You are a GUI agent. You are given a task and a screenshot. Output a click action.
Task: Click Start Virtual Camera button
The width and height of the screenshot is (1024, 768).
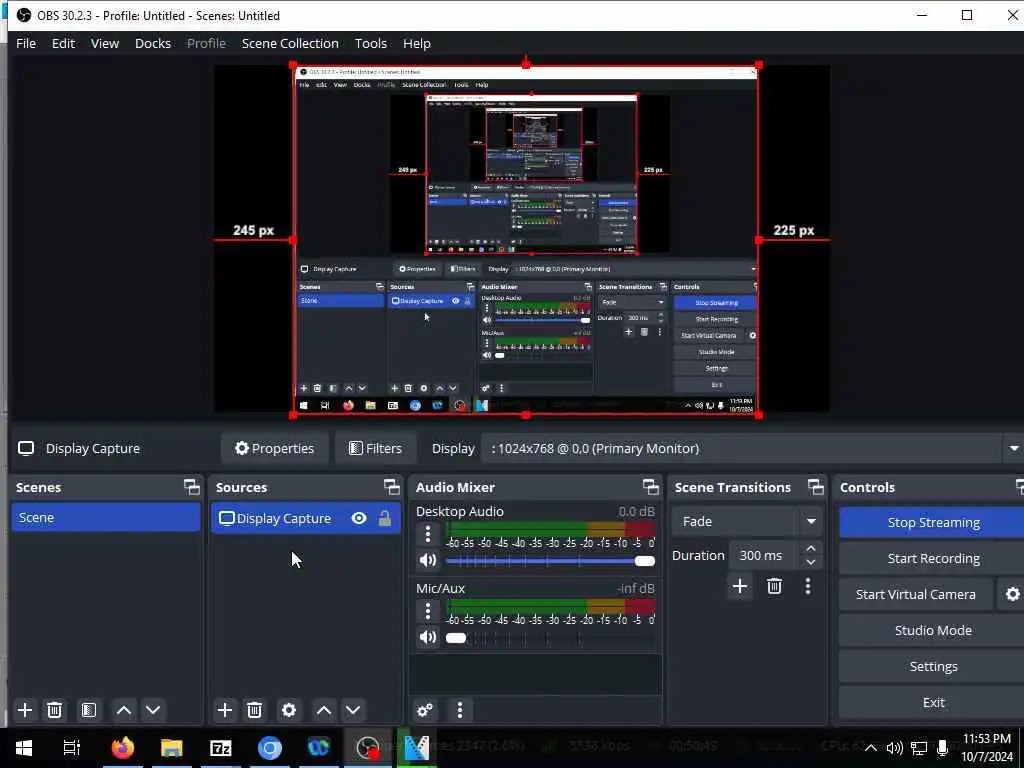click(916, 594)
